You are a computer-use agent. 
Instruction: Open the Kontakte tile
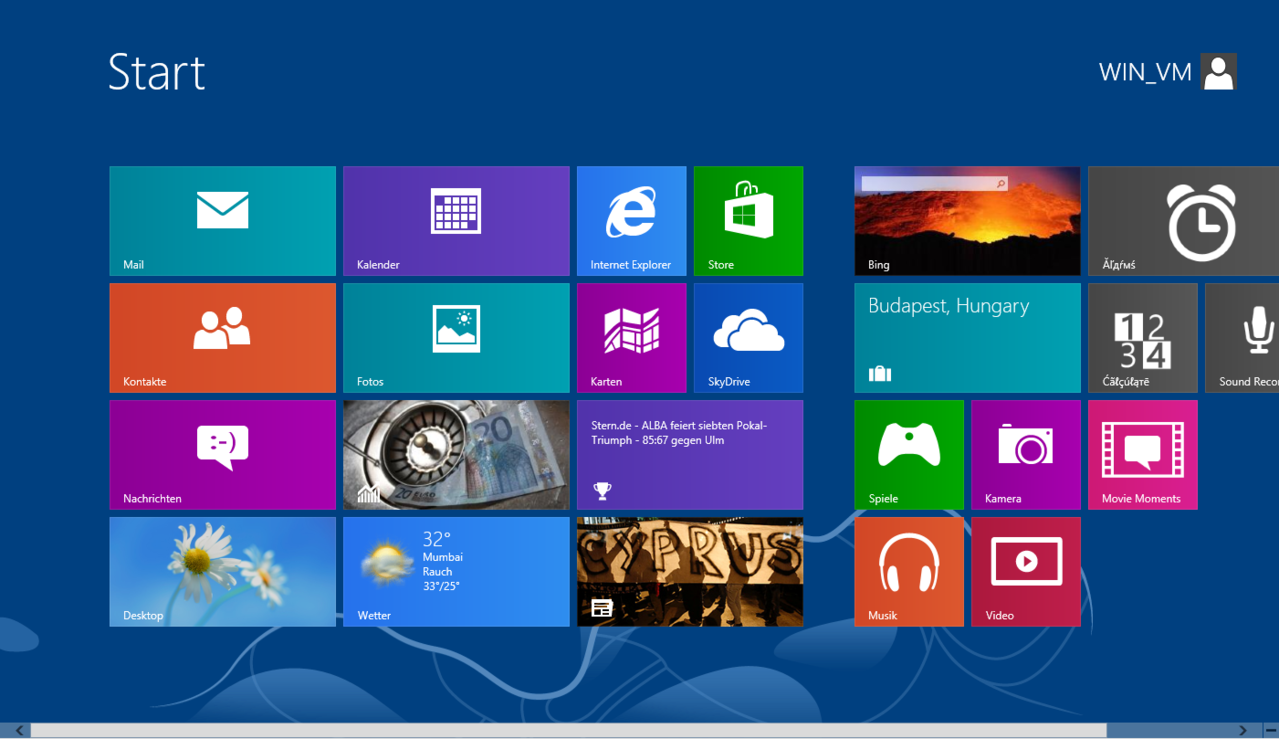pos(222,337)
